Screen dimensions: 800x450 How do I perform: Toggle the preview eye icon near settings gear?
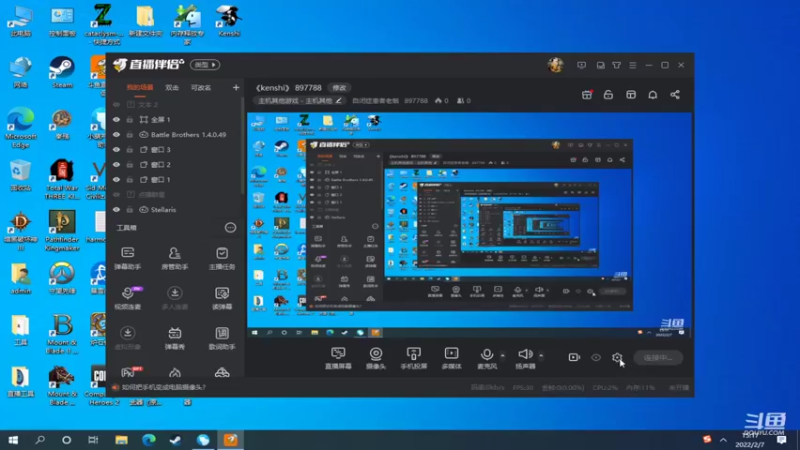pyautogui.click(x=596, y=357)
